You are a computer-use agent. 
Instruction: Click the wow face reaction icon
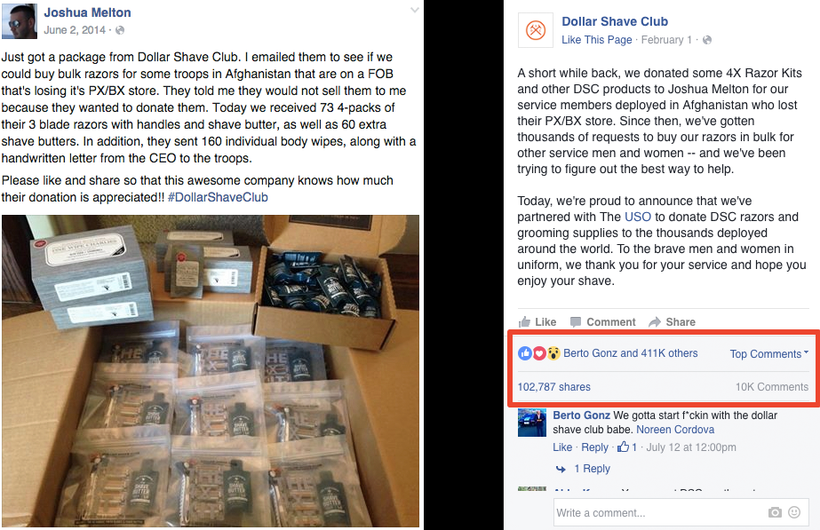[x=553, y=354]
